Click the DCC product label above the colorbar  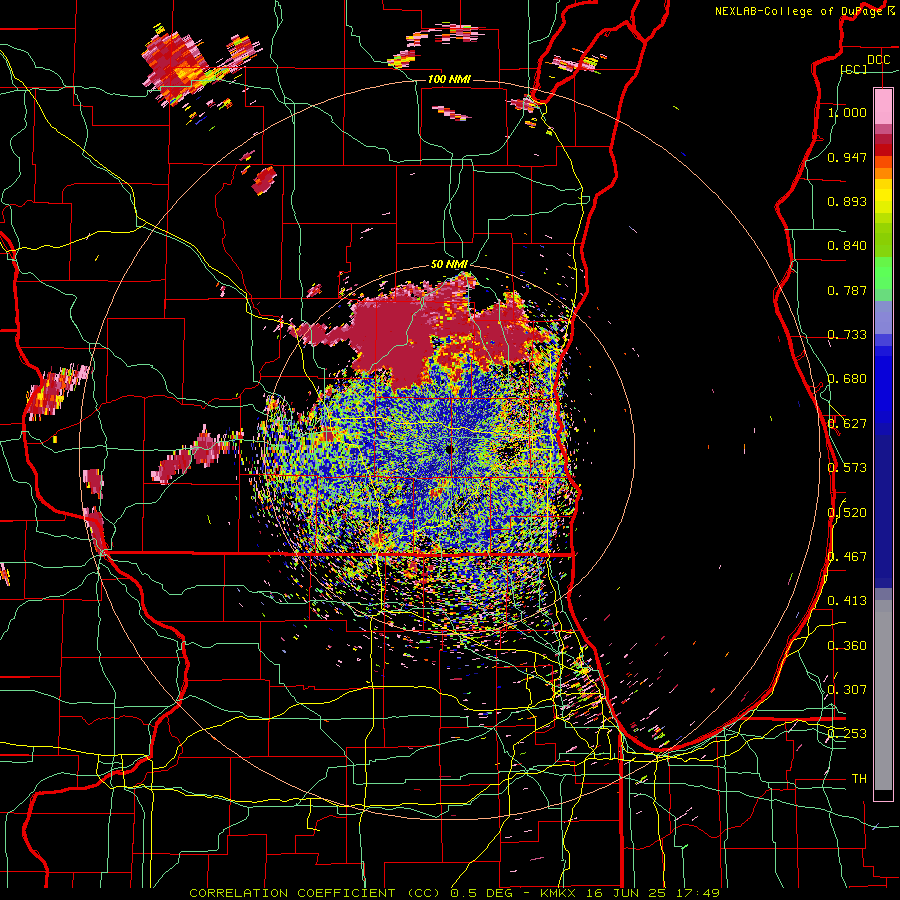[878, 60]
